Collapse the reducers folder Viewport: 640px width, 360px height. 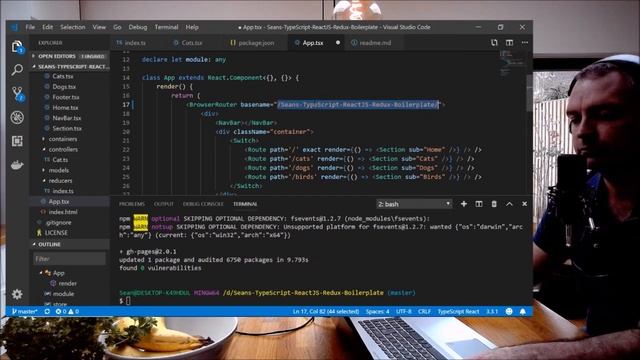tap(60, 180)
